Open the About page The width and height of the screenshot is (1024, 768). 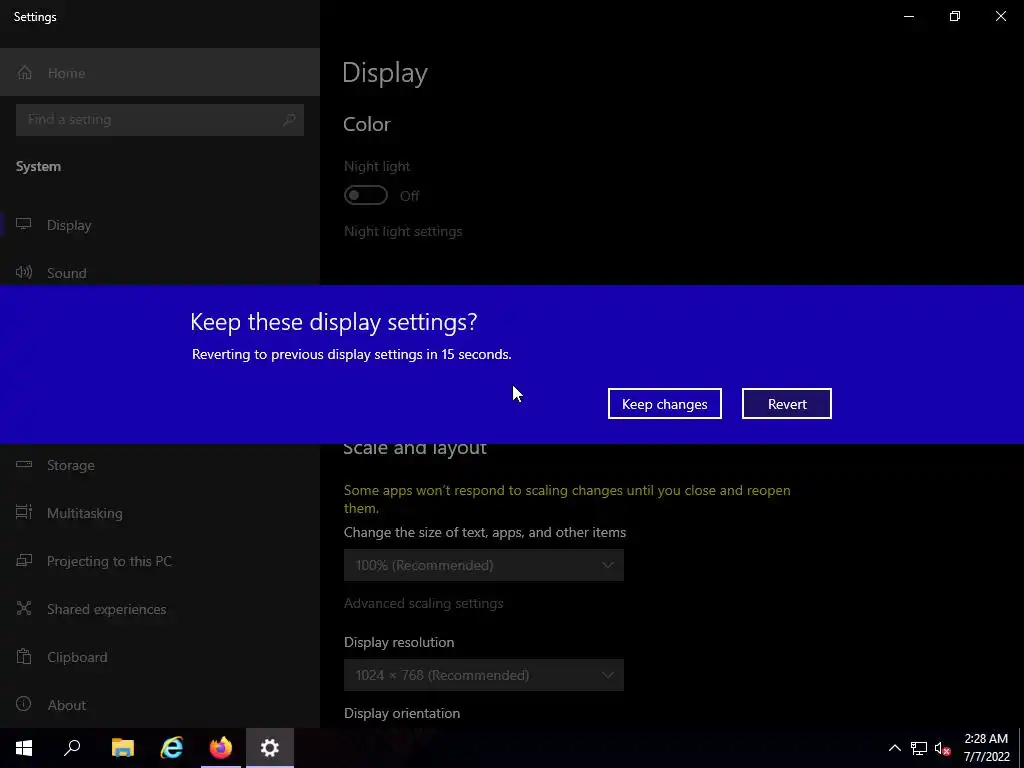160,705
